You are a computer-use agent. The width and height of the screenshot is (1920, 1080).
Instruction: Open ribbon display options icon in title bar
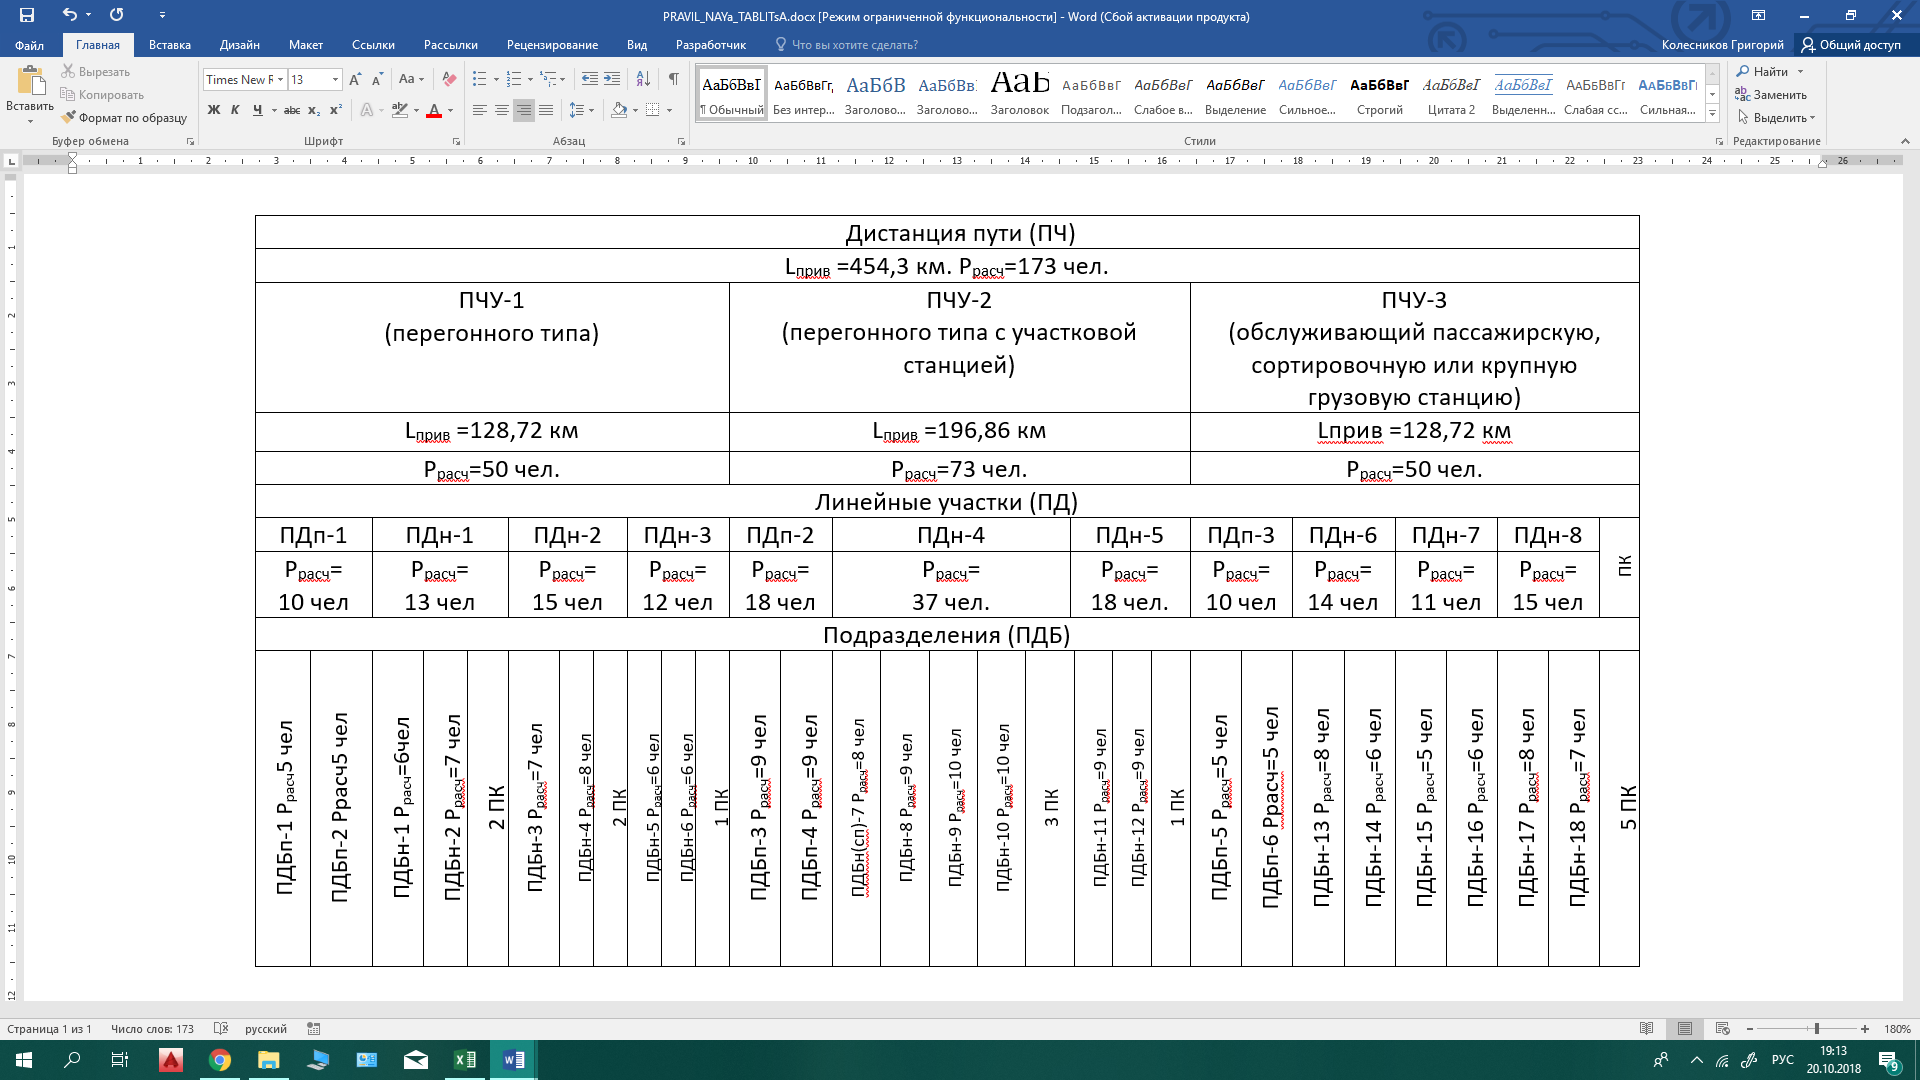coord(1758,15)
